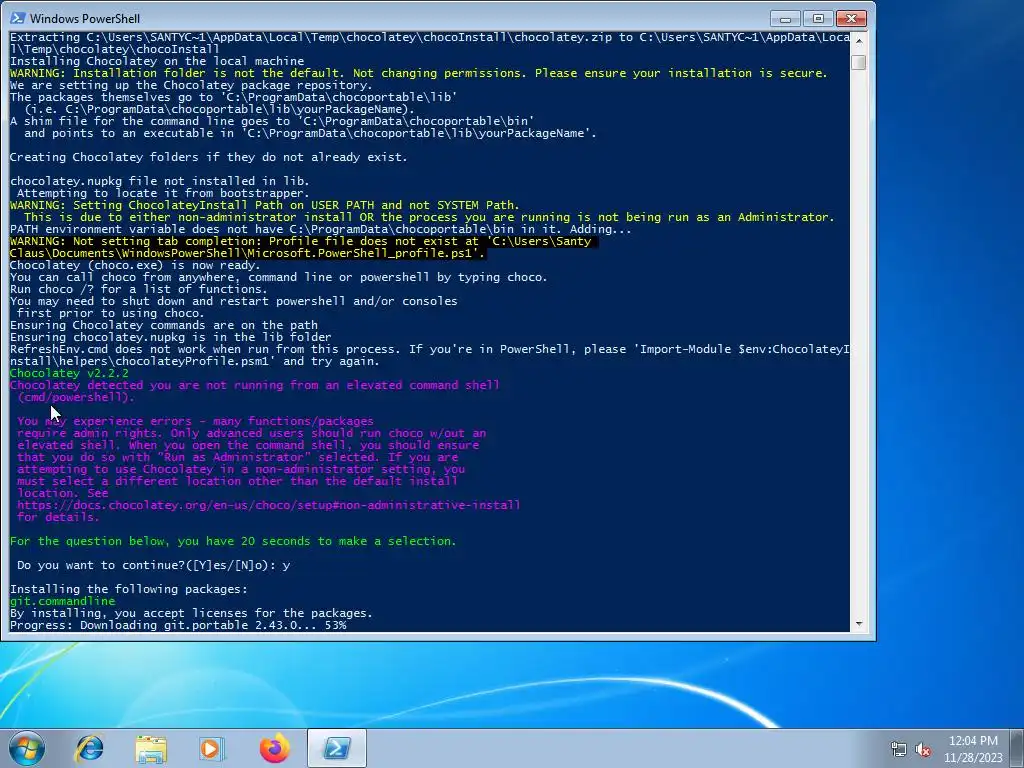Click 'RefreshEnv.cmd does not work' message line
This screenshot has height=768, width=1024.
[x=430, y=355]
